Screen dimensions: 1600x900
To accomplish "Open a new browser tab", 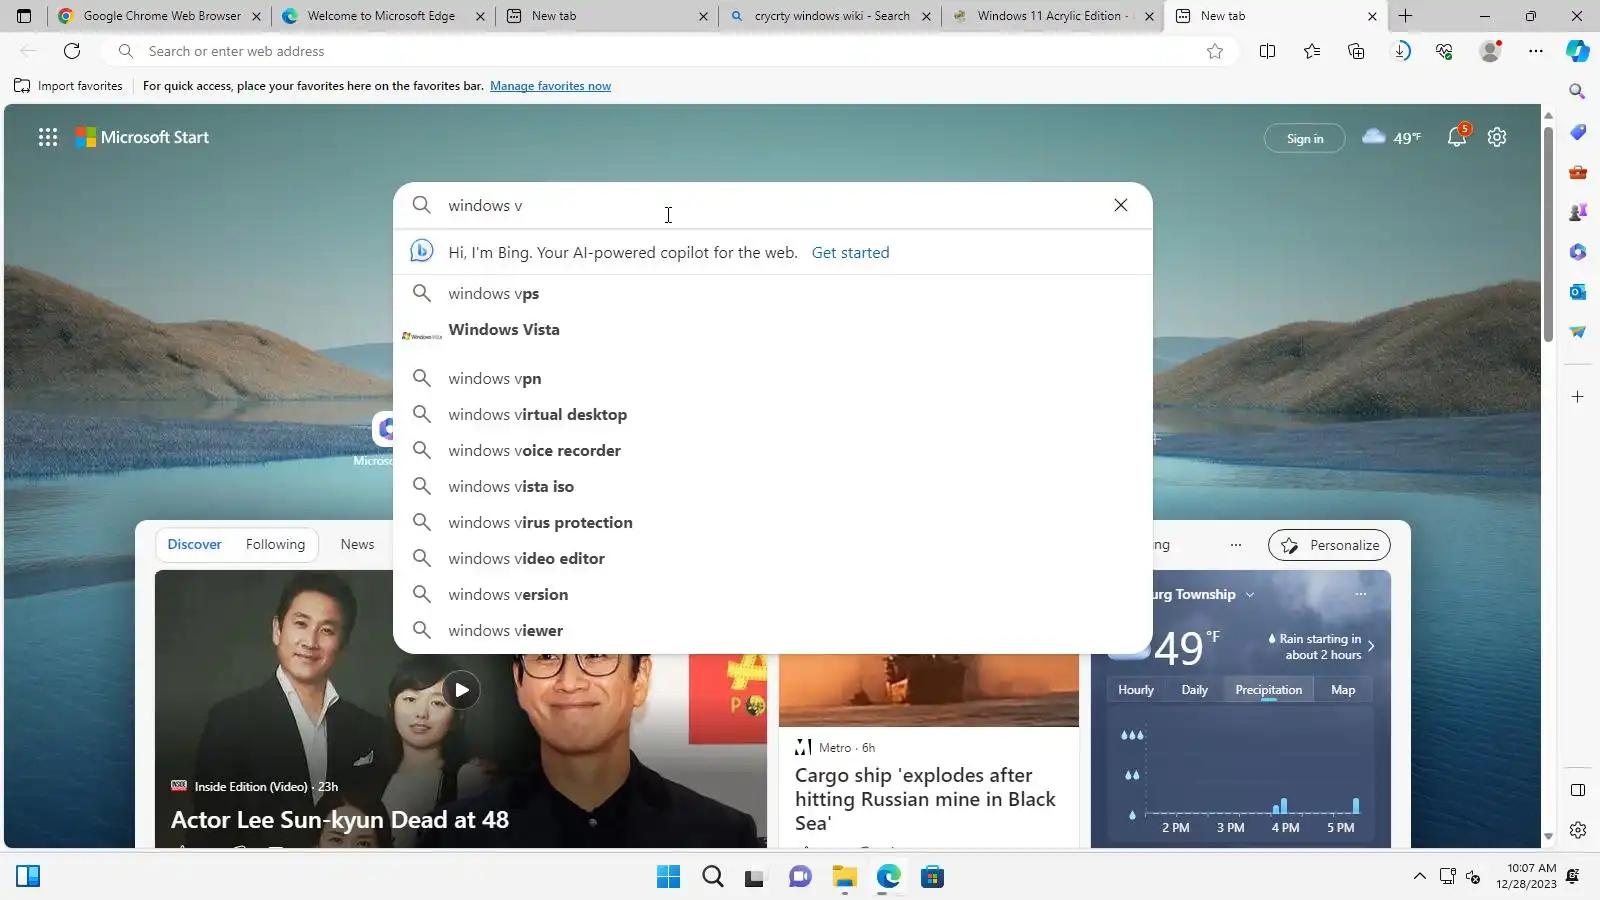I will click(1405, 16).
